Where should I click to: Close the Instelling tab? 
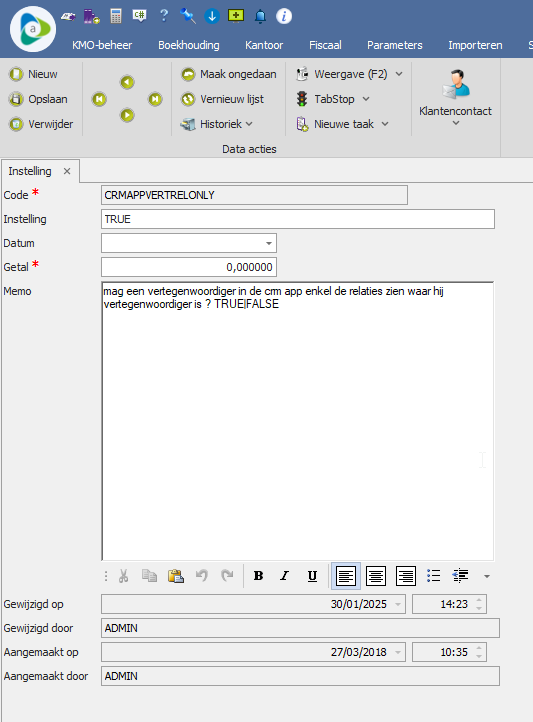pos(67,171)
